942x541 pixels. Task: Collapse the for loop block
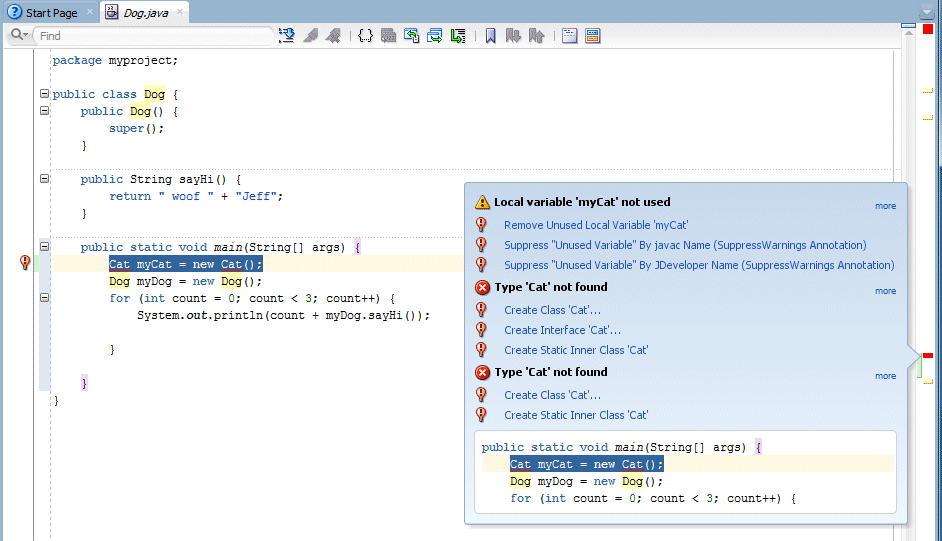click(x=44, y=297)
